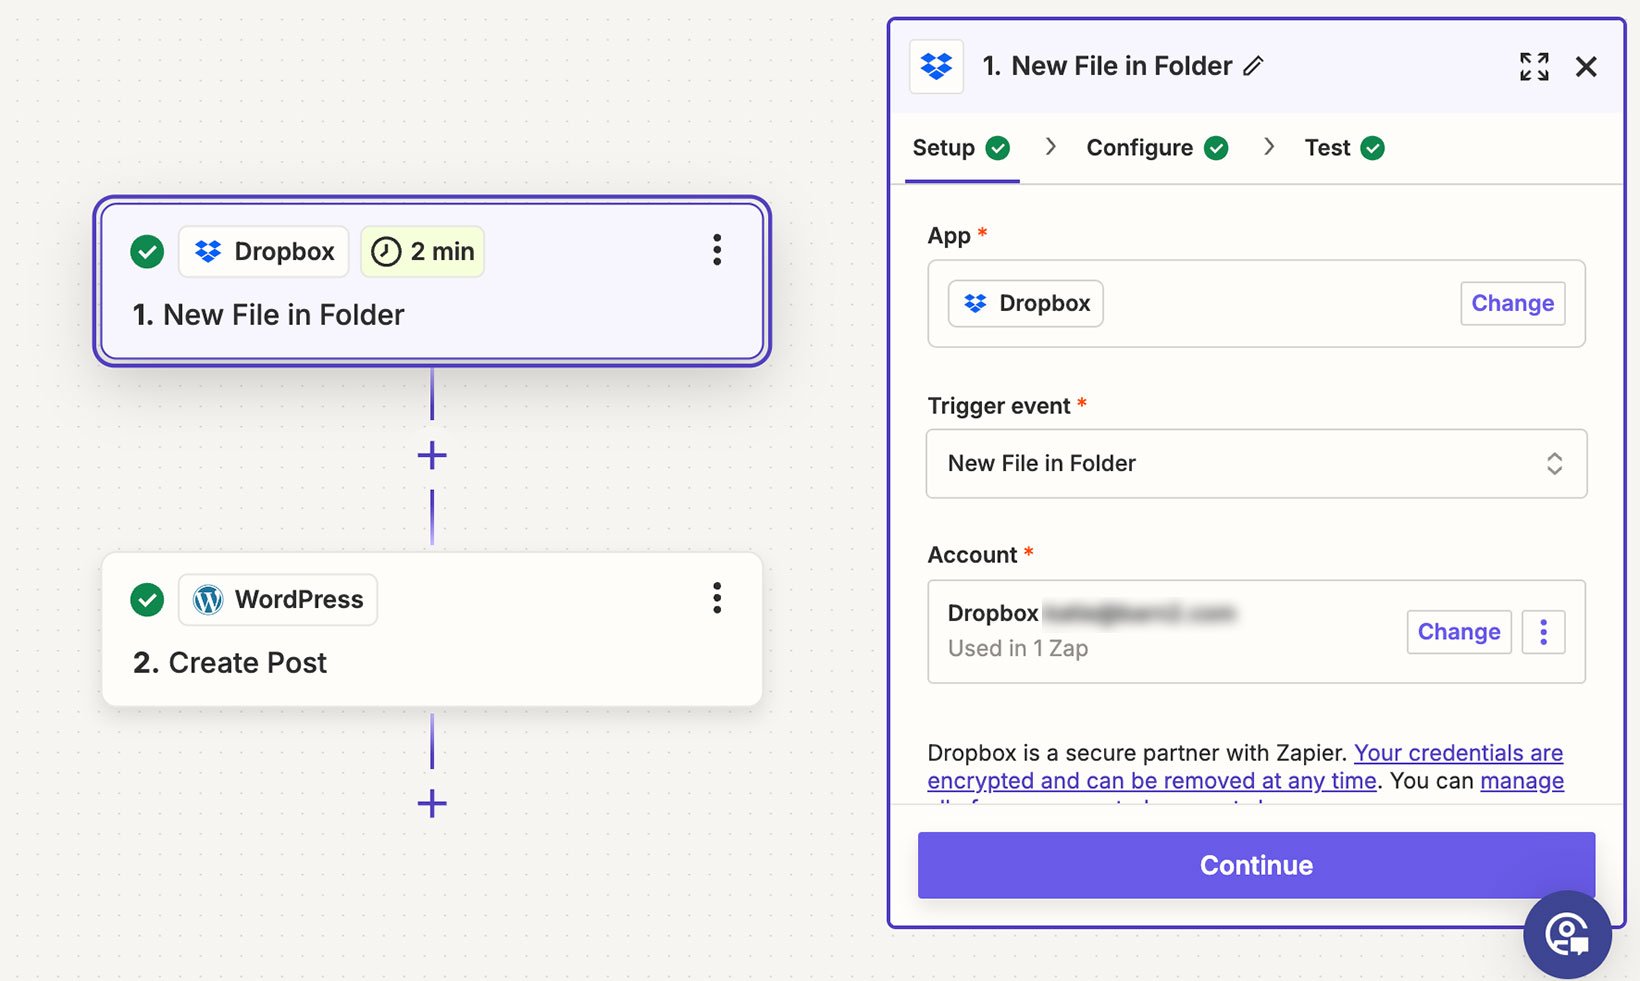Viewport: 1640px width, 981px height.
Task: Click the WordPress icon in step 2
Action: coord(208,599)
